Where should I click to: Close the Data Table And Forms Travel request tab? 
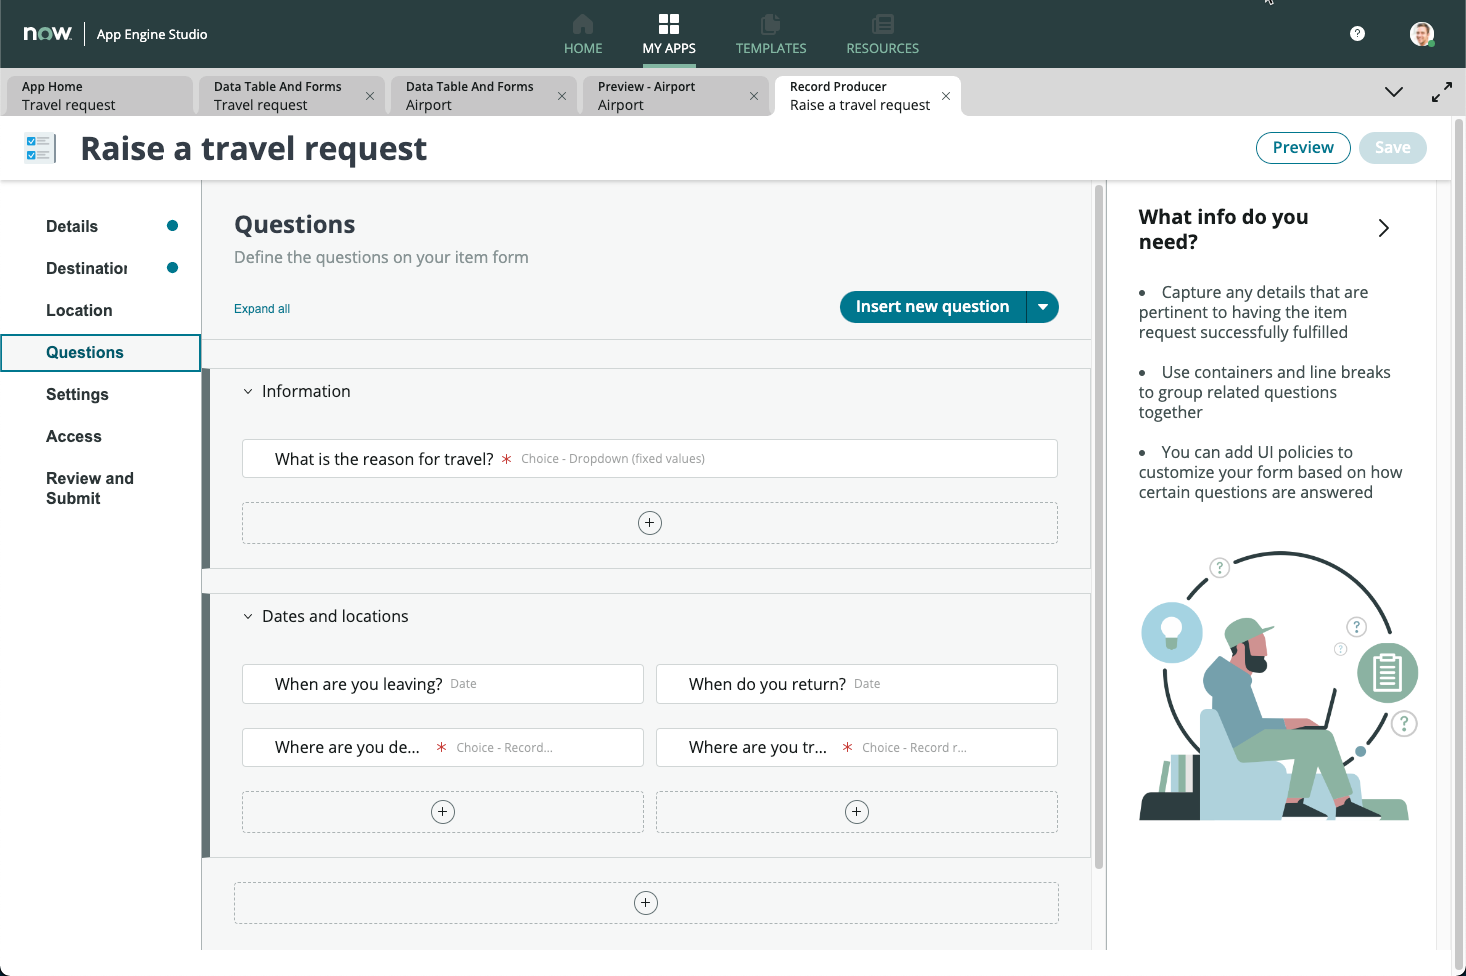pyautogui.click(x=370, y=96)
